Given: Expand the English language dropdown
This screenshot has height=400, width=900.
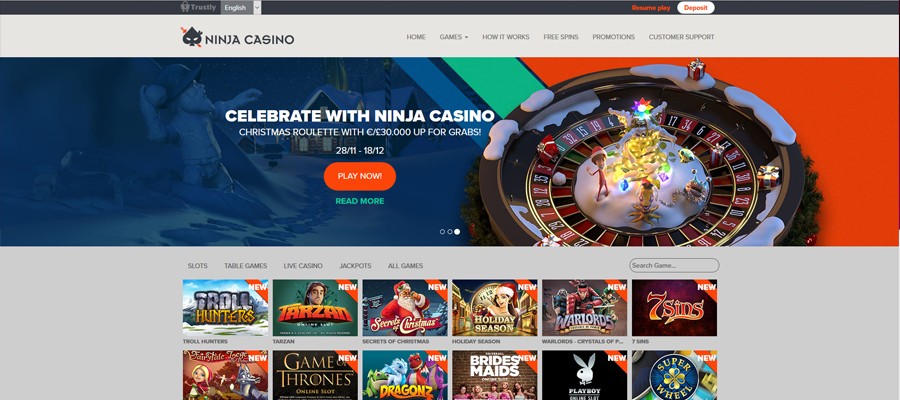Looking at the screenshot, I should click(240, 7).
